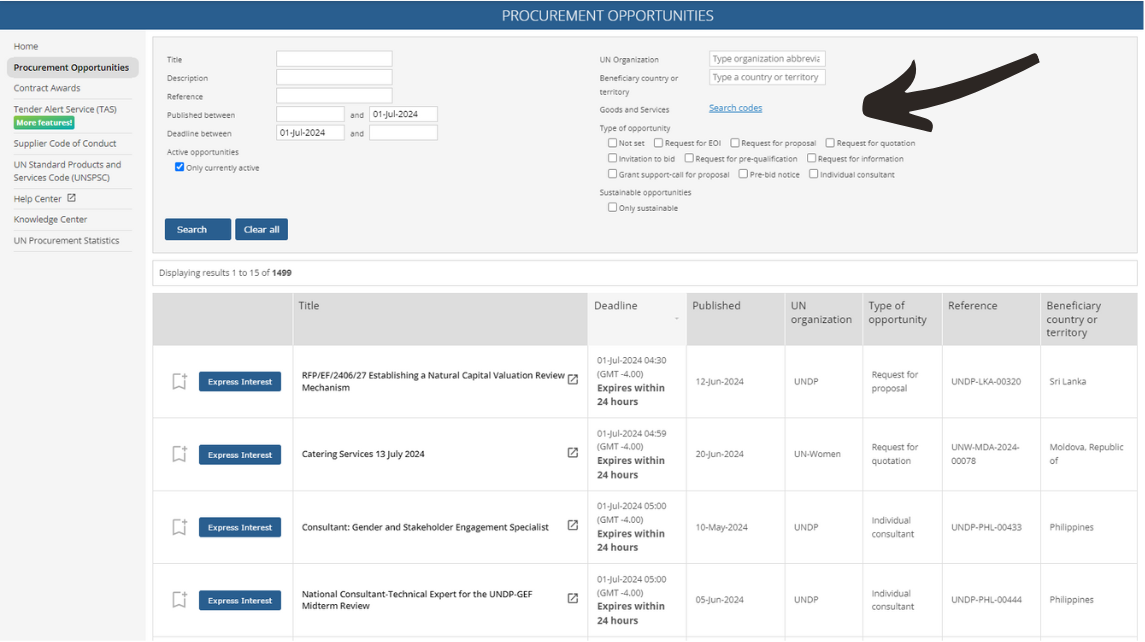This screenshot has height=642, width=1145.
Task: Click Published between end date 01-Jul-2024
Action: coord(403,114)
